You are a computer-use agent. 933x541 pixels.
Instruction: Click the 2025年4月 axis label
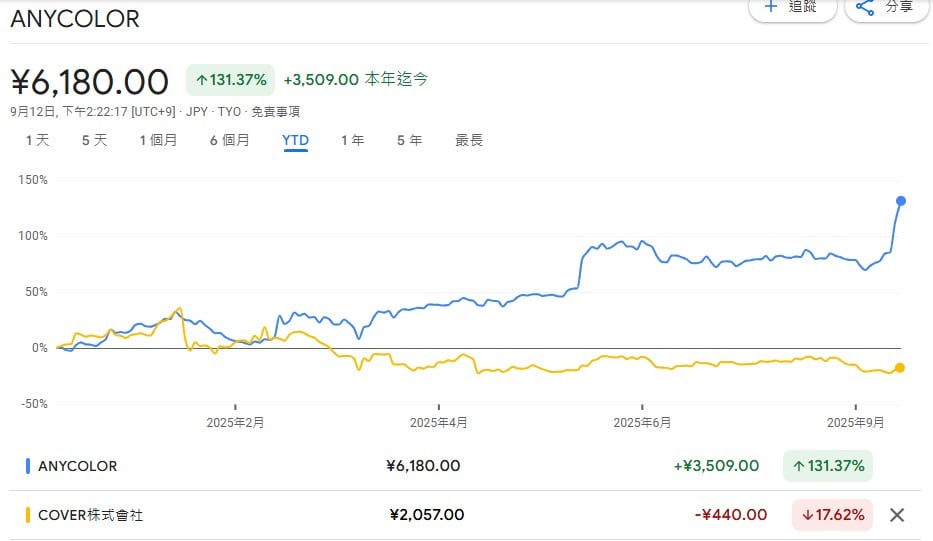[439, 423]
